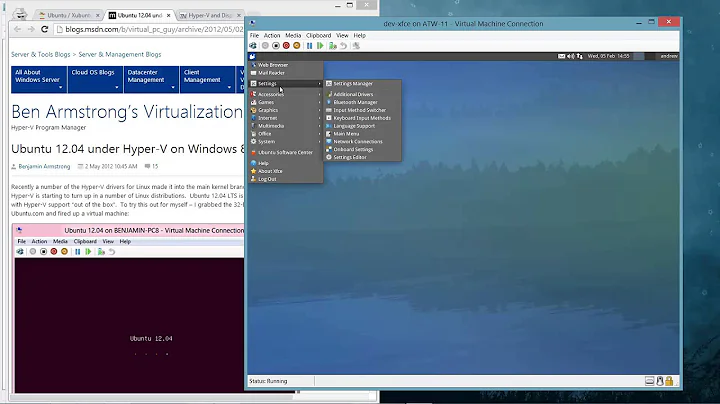The height and width of the screenshot is (404, 720).
Task: Click the Enhanced Session toolbar icon
Action: pos(356,45)
